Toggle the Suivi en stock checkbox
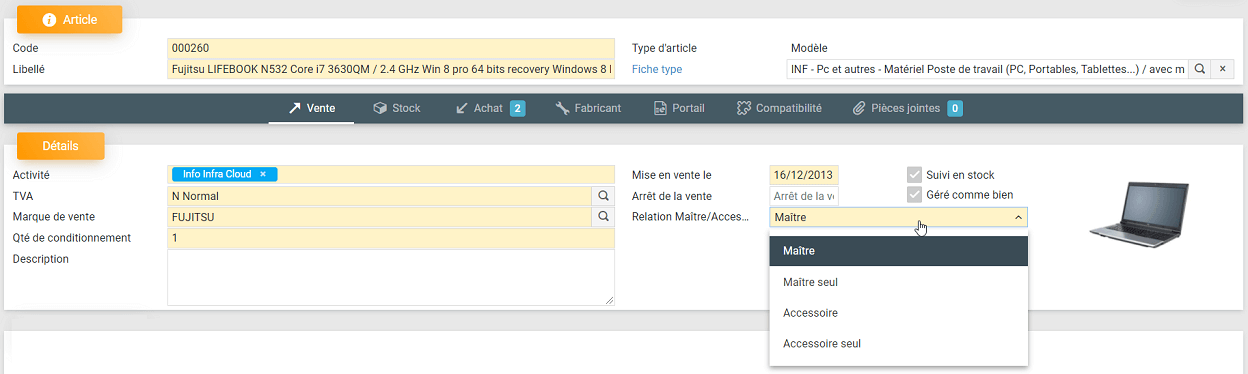The height and width of the screenshot is (374, 1248). (x=914, y=174)
